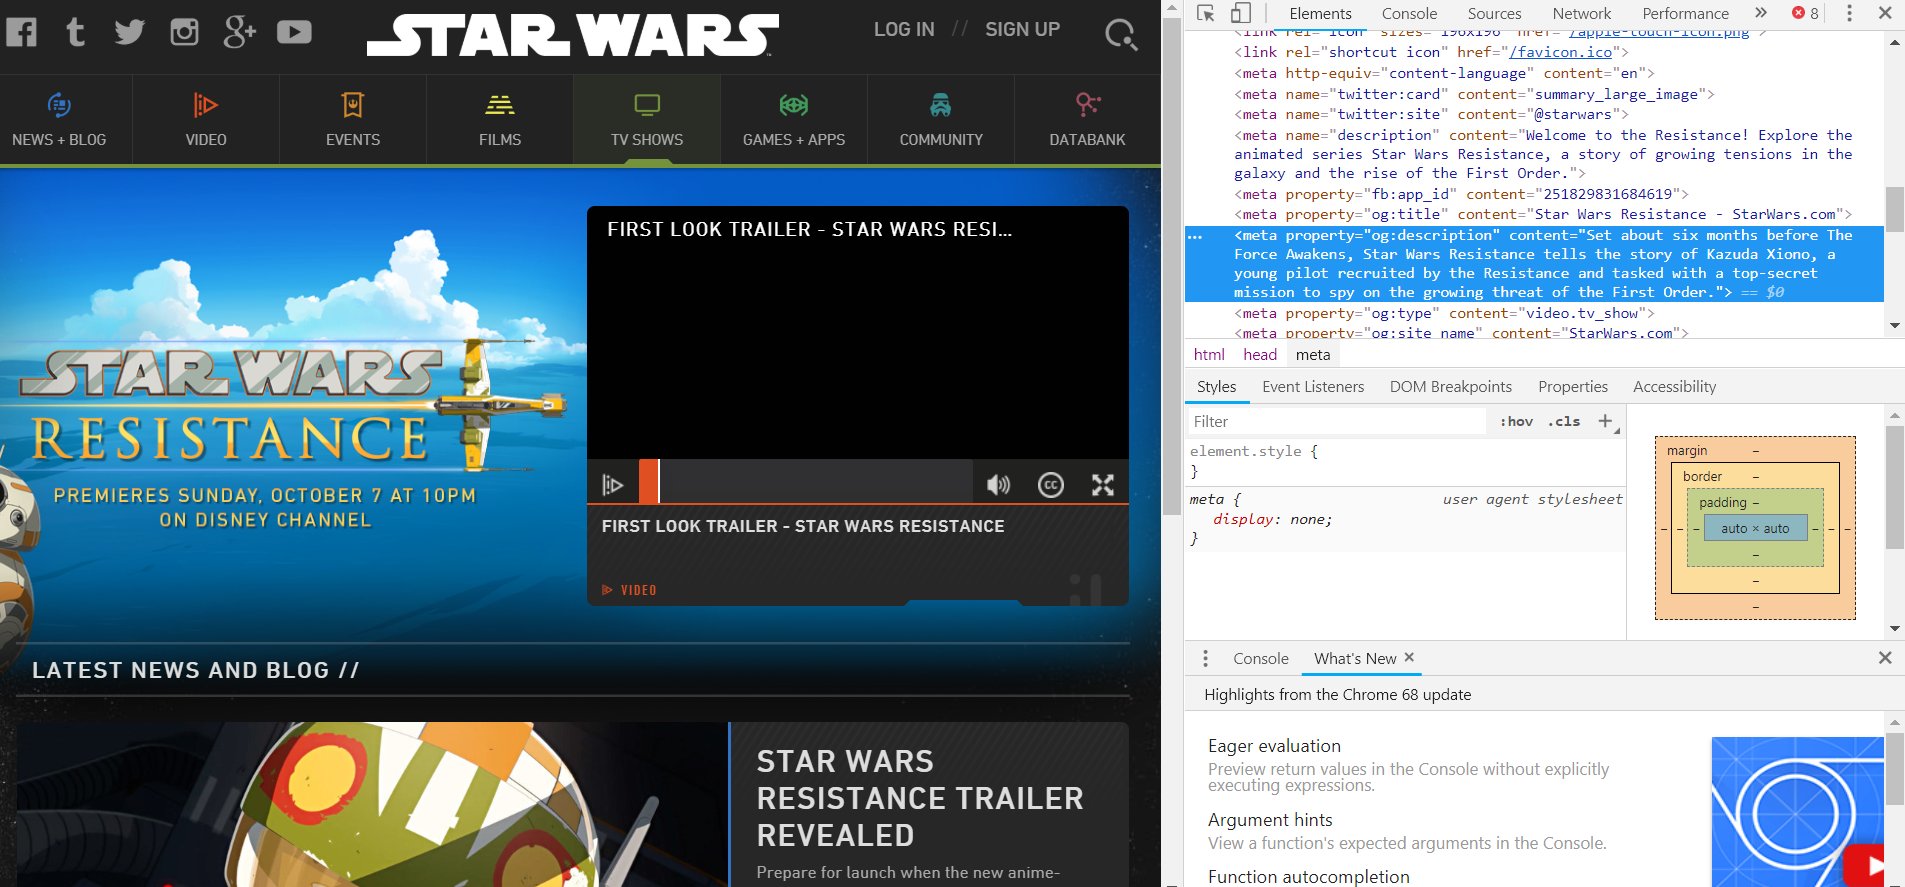Open DevTools customize three-dot menu

click(x=1849, y=13)
